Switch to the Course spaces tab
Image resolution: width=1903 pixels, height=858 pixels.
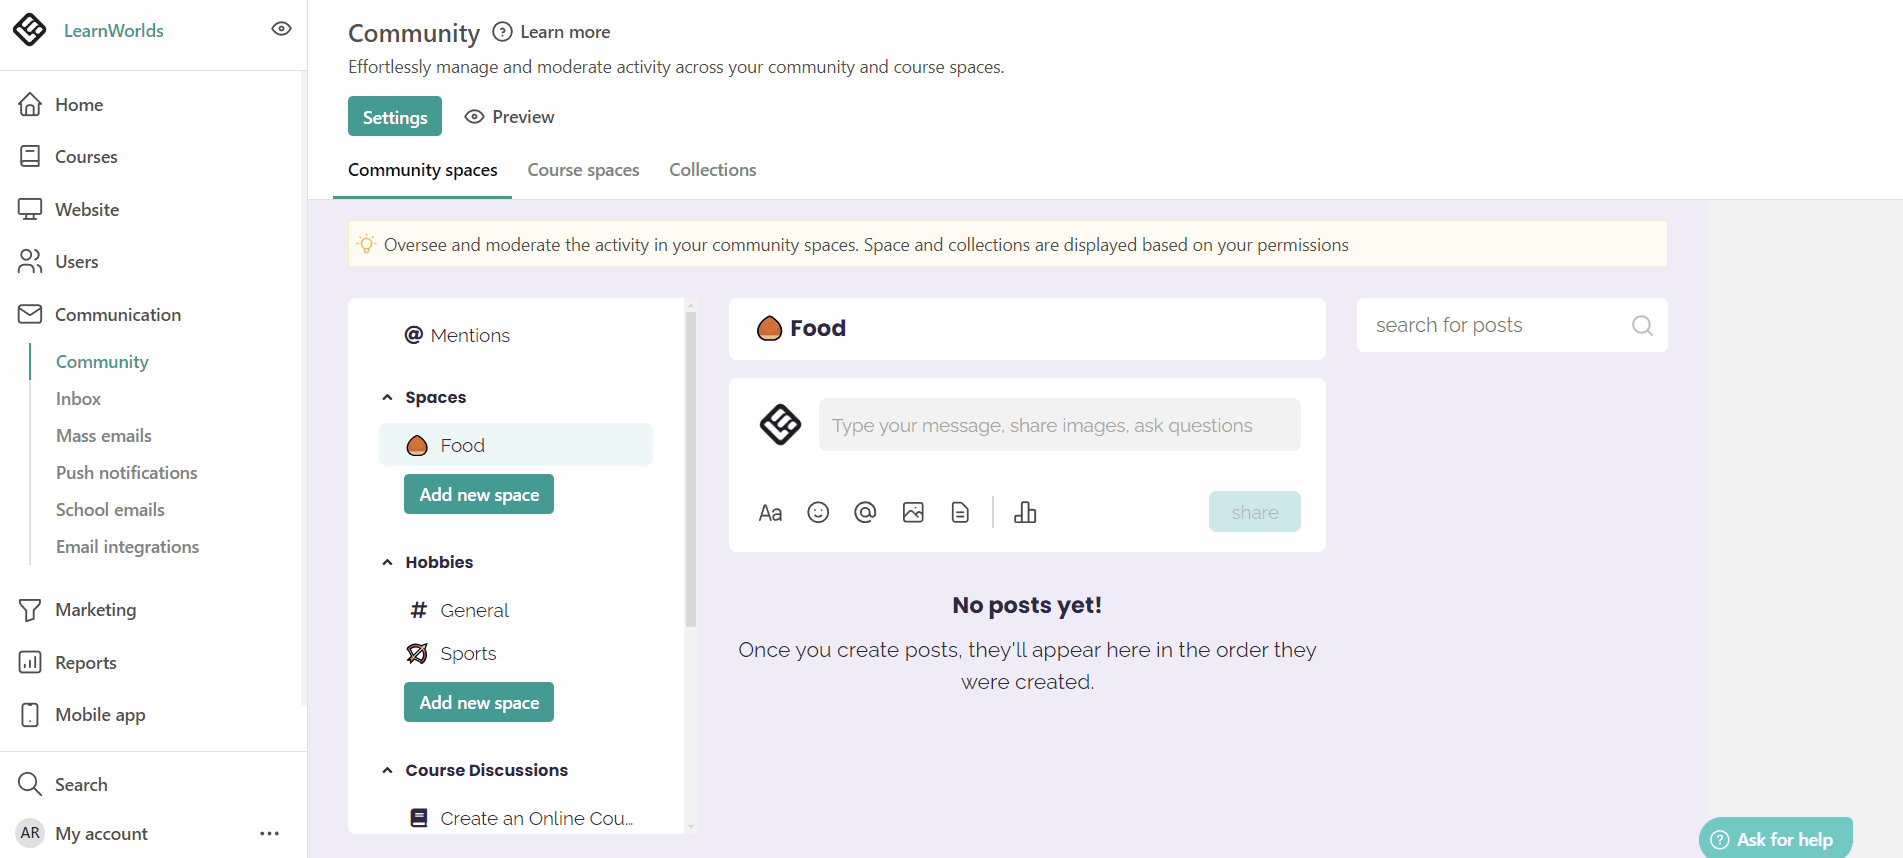[583, 169]
